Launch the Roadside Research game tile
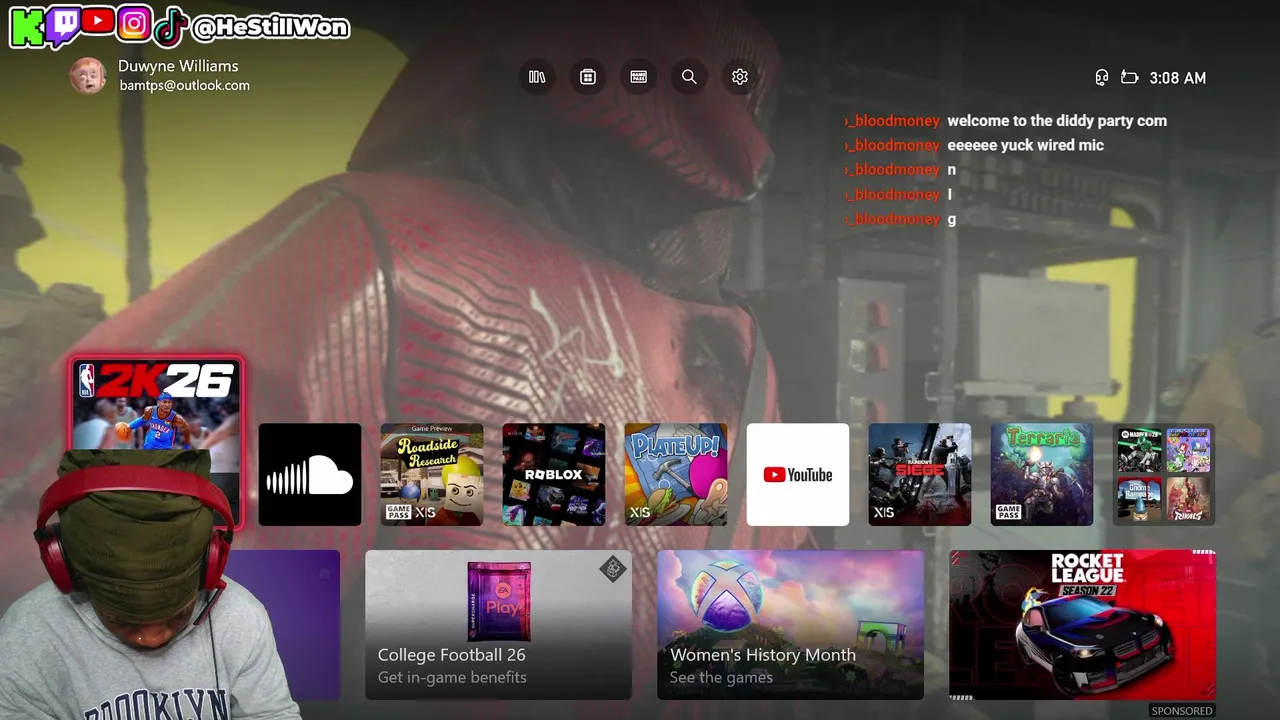Viewport: 1280px width, 720px height. point(432,474)
